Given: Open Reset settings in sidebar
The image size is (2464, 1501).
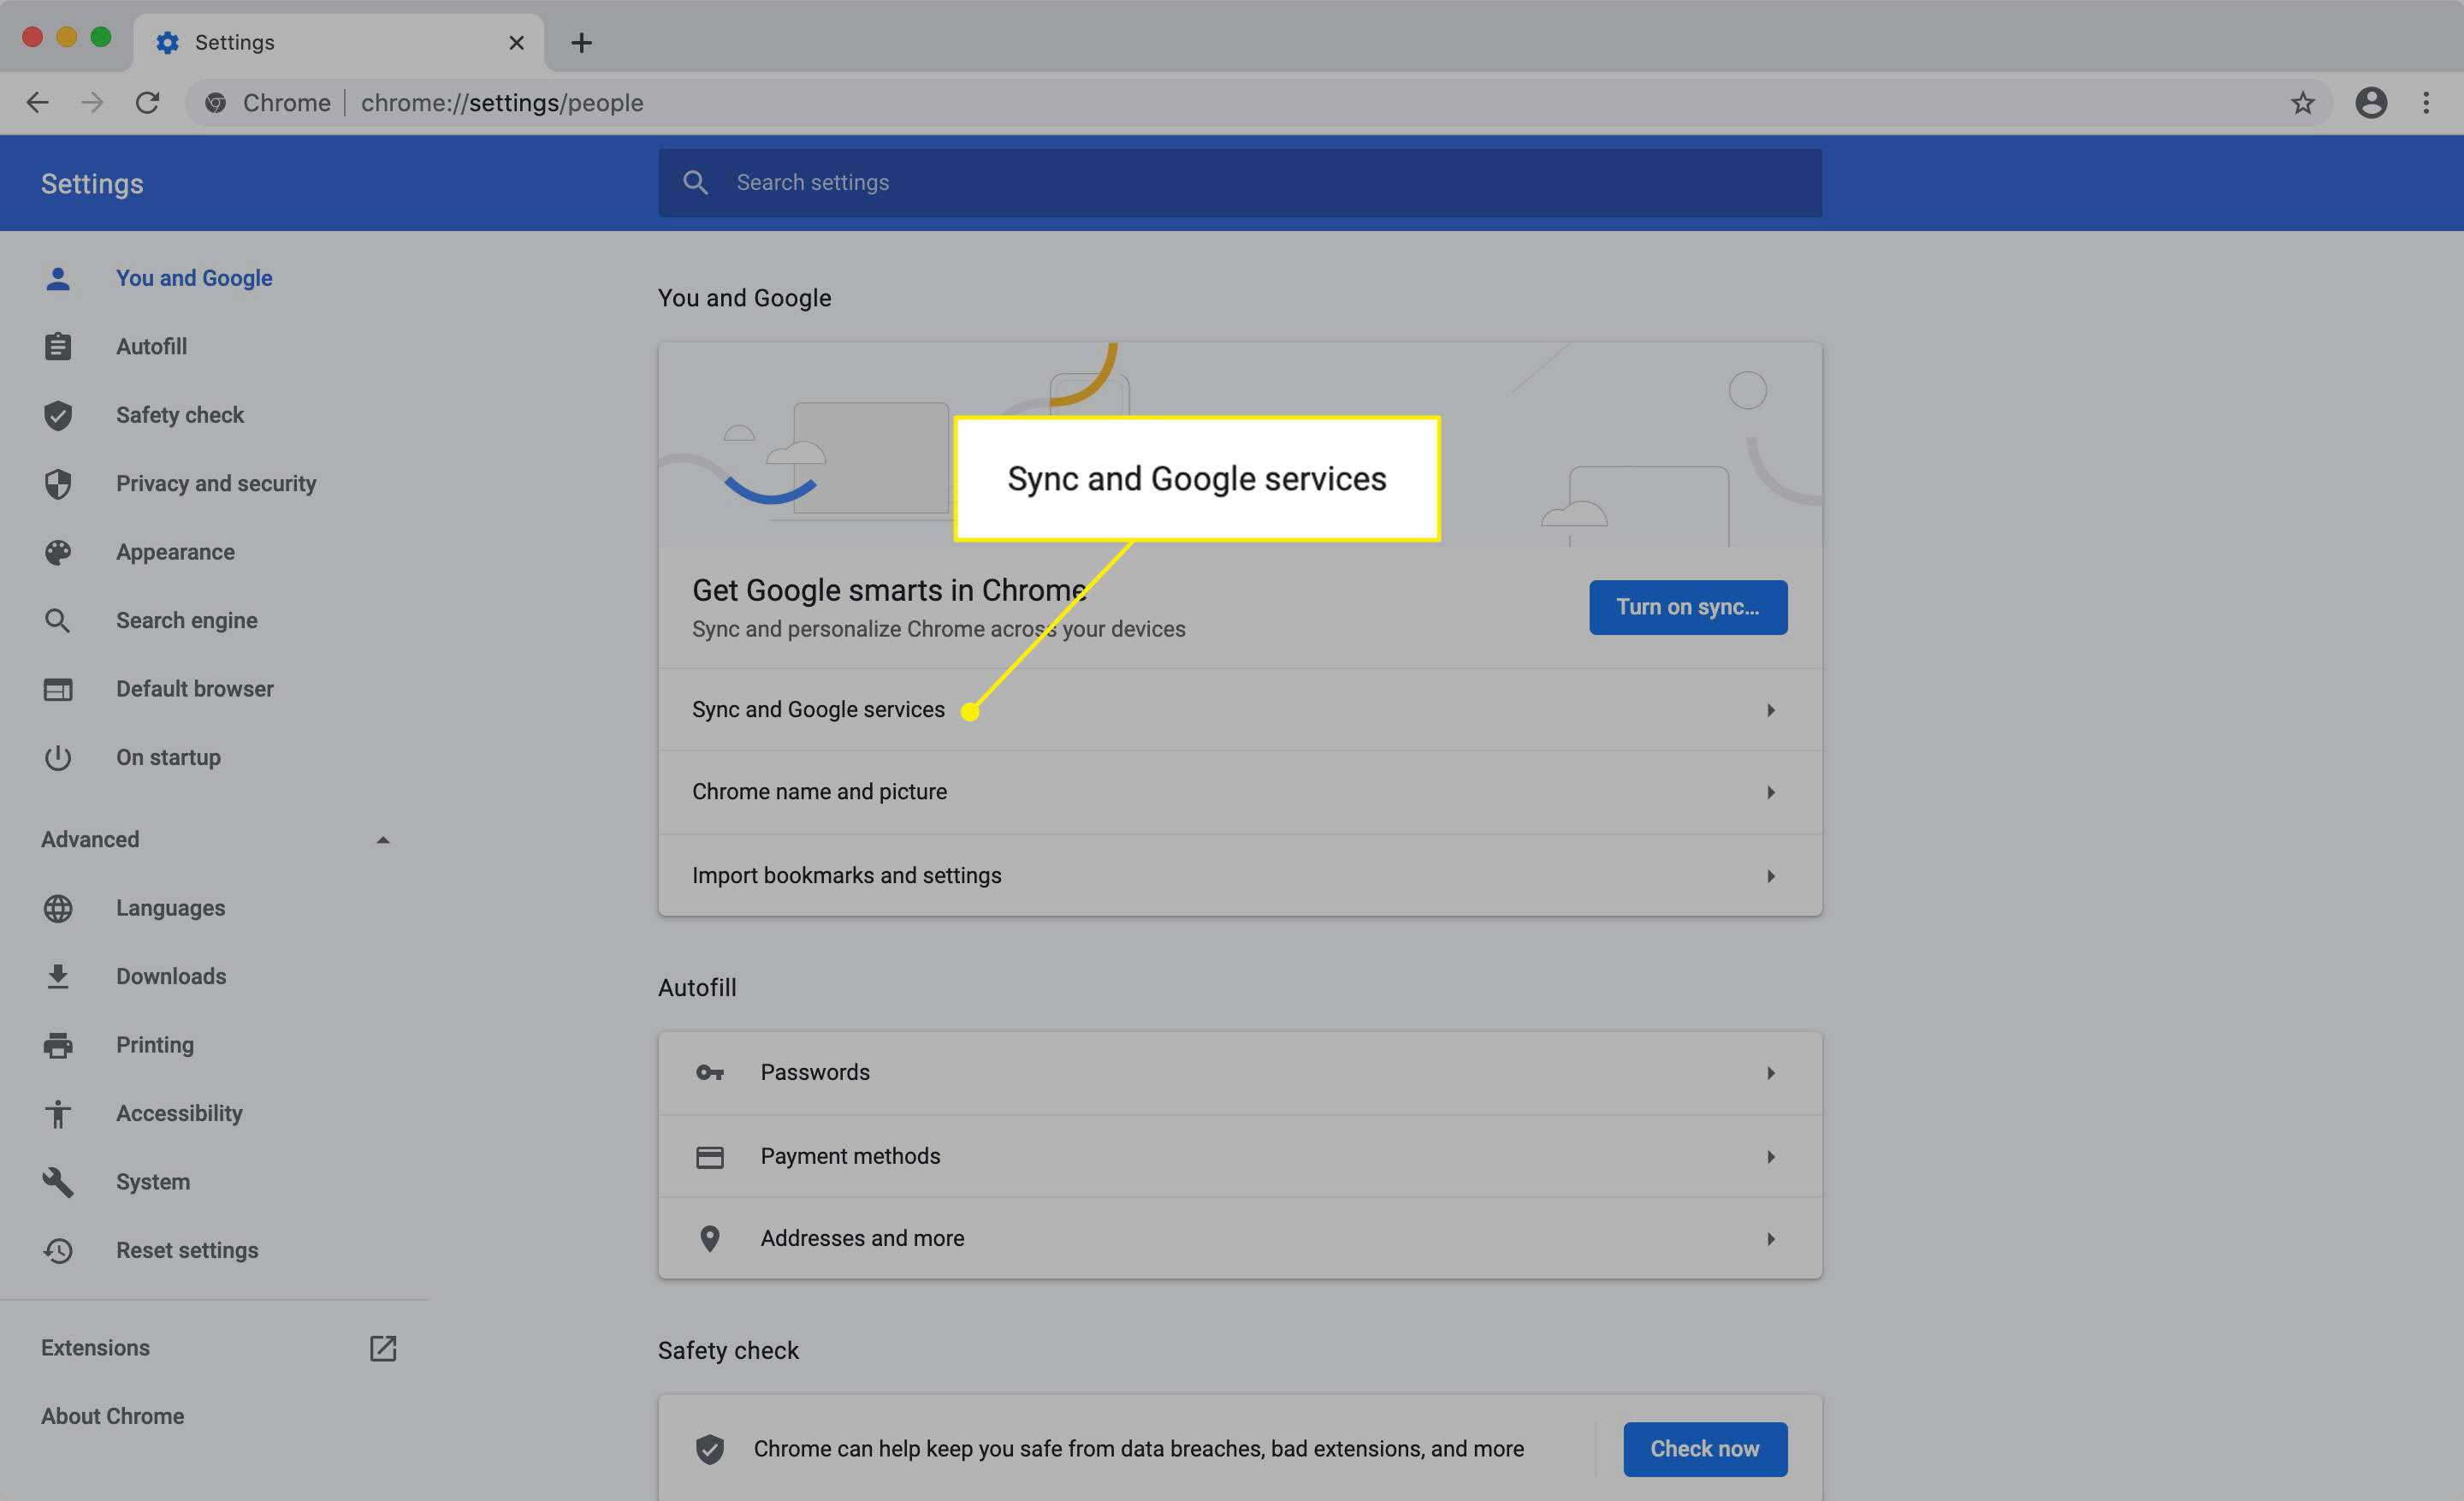Looking at the screenshot, I should click(187, 1250).
